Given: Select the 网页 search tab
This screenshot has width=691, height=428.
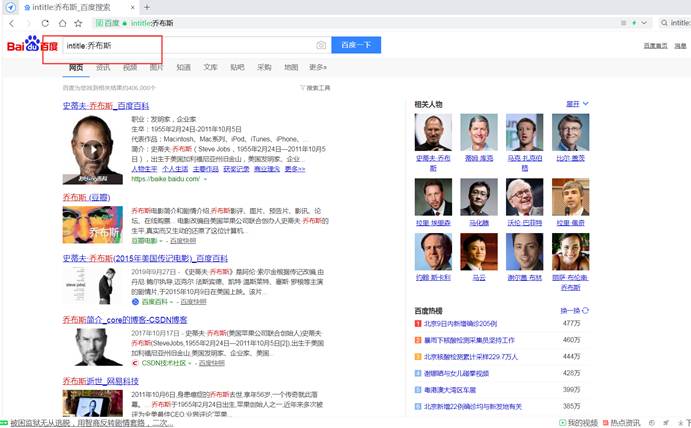Looking at the screenshot, I should [x=76, y=67].
